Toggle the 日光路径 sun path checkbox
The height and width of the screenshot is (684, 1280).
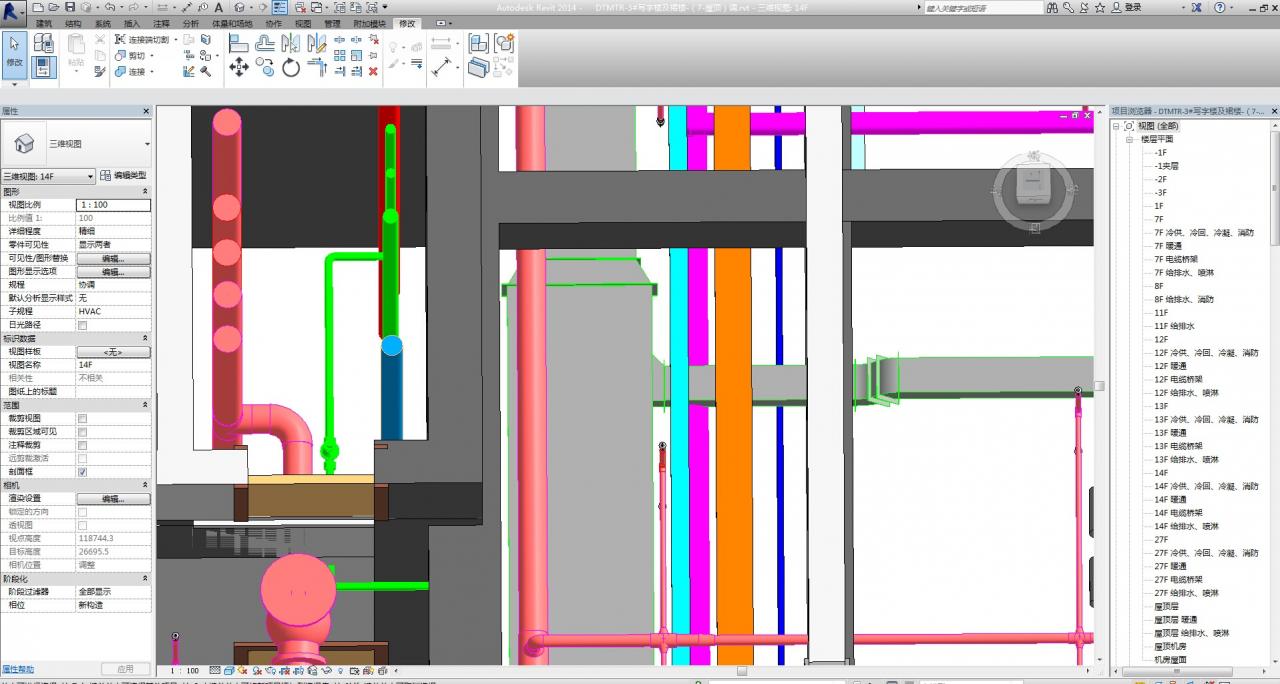click(x=82, y=325)
